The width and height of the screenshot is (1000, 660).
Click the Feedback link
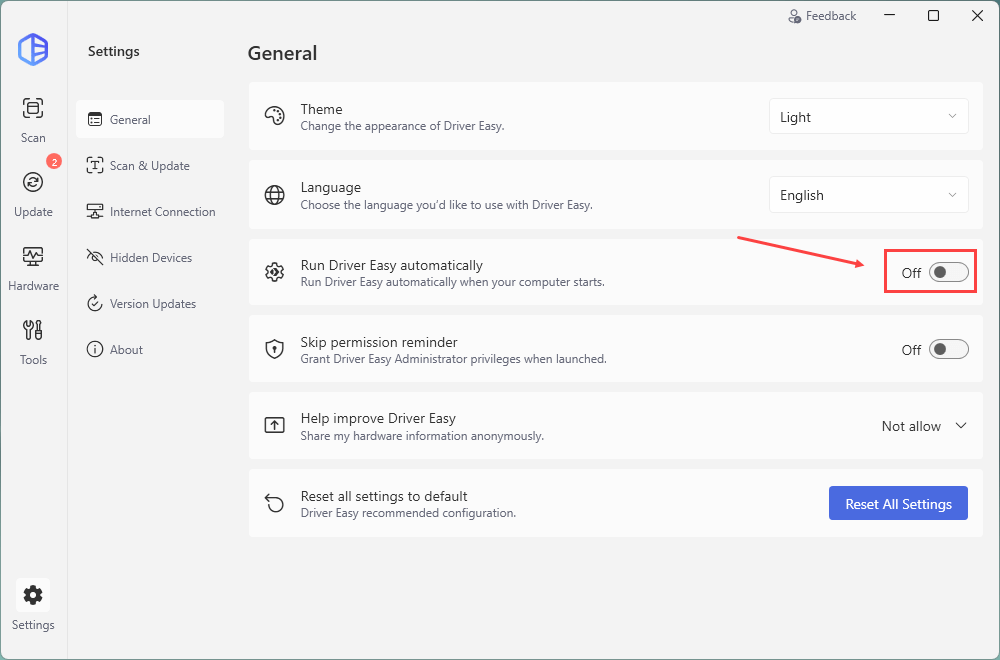click(x=822, y=16)
